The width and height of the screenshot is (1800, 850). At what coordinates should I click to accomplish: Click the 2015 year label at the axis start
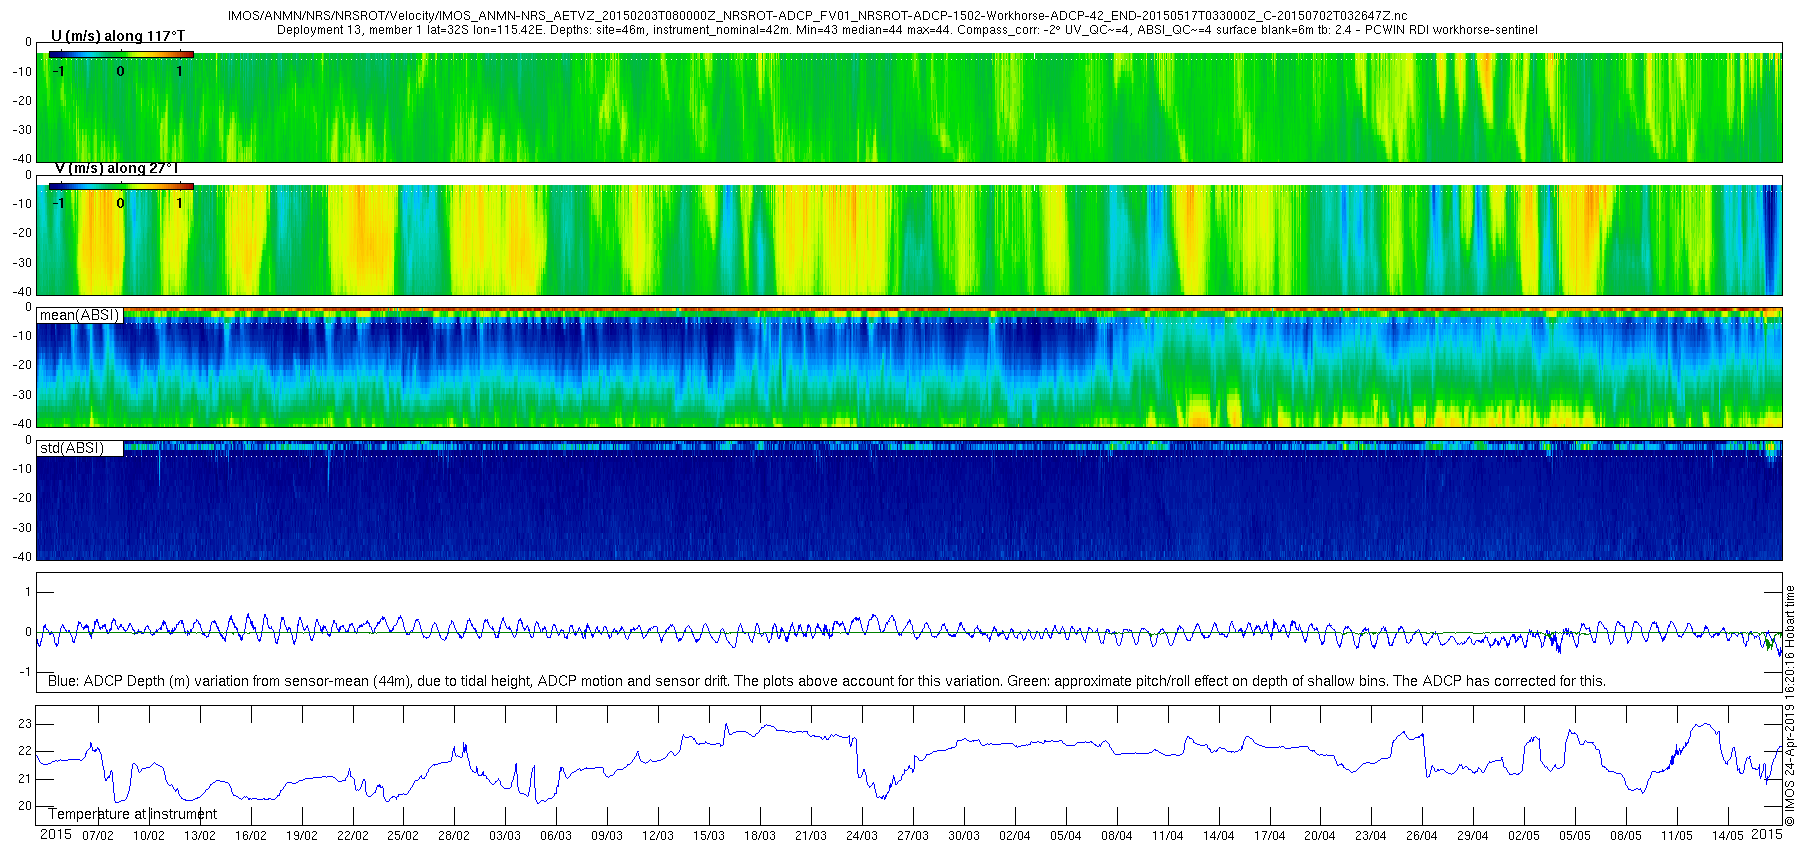(56, 834)
